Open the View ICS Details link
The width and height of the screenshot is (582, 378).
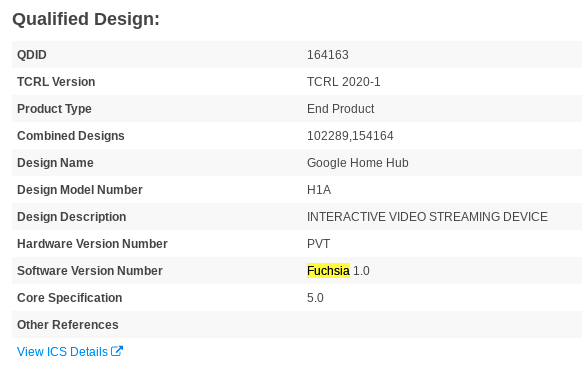(70, 352)
